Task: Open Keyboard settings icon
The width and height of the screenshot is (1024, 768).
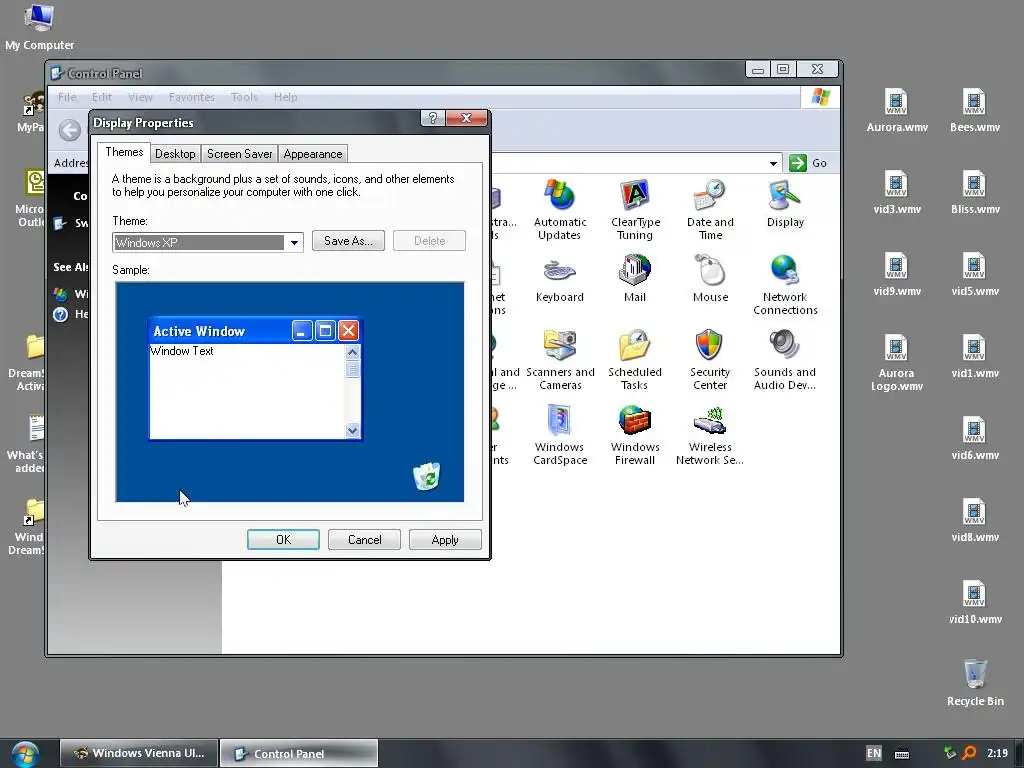Action: 560,279
